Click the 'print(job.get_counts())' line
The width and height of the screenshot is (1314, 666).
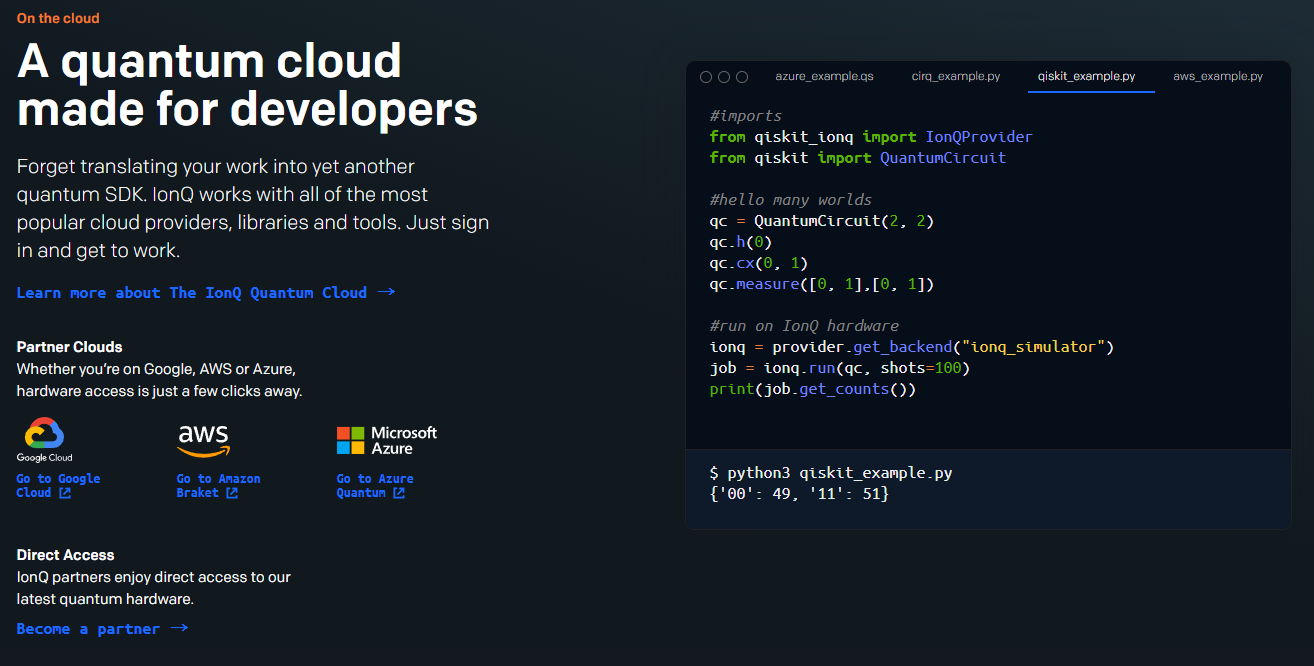coord(813,388)
